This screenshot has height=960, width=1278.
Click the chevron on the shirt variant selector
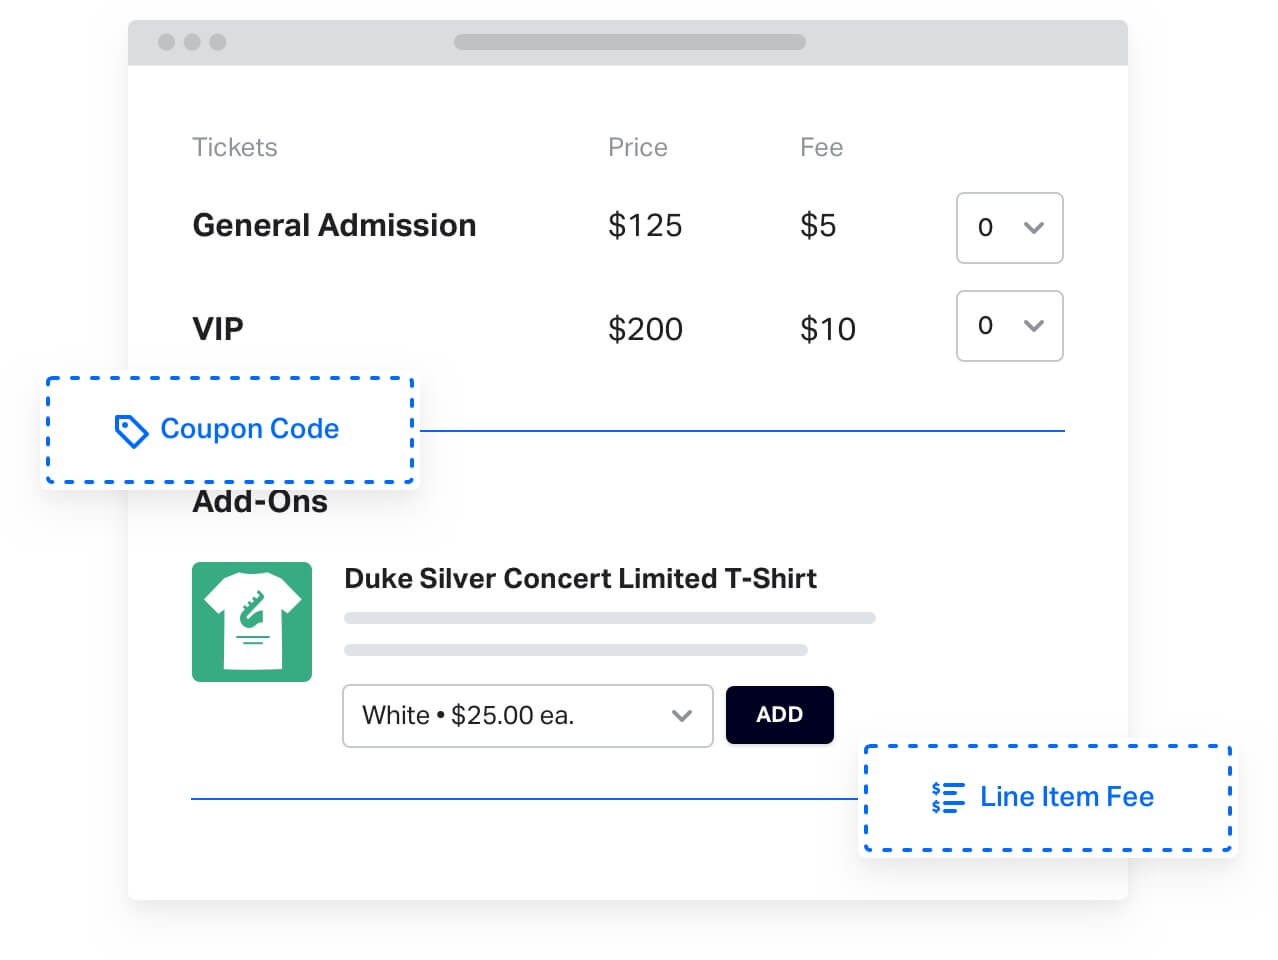683,716
